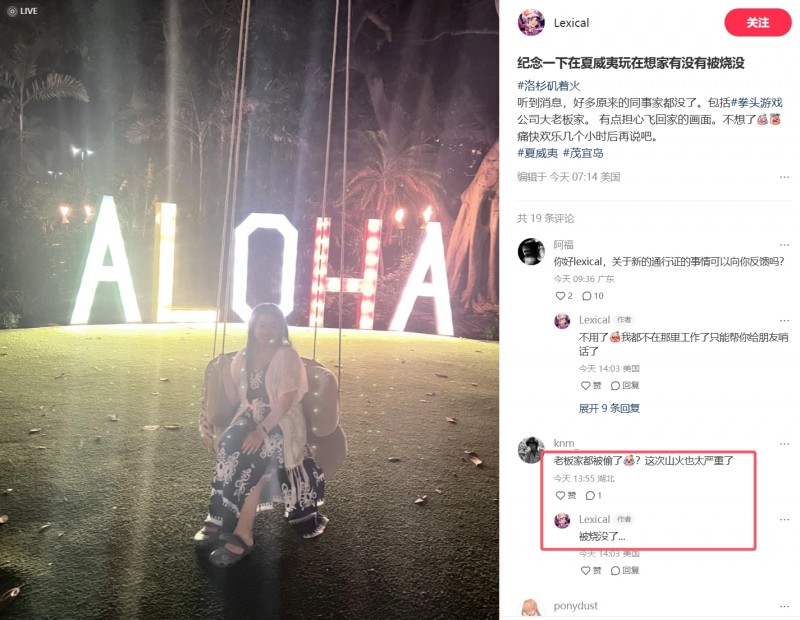Image resolution: width=800 pixels, height=620 pixels.
Task: Like knm_'s comment with heart icon
Action: click(x=565, y=495)
